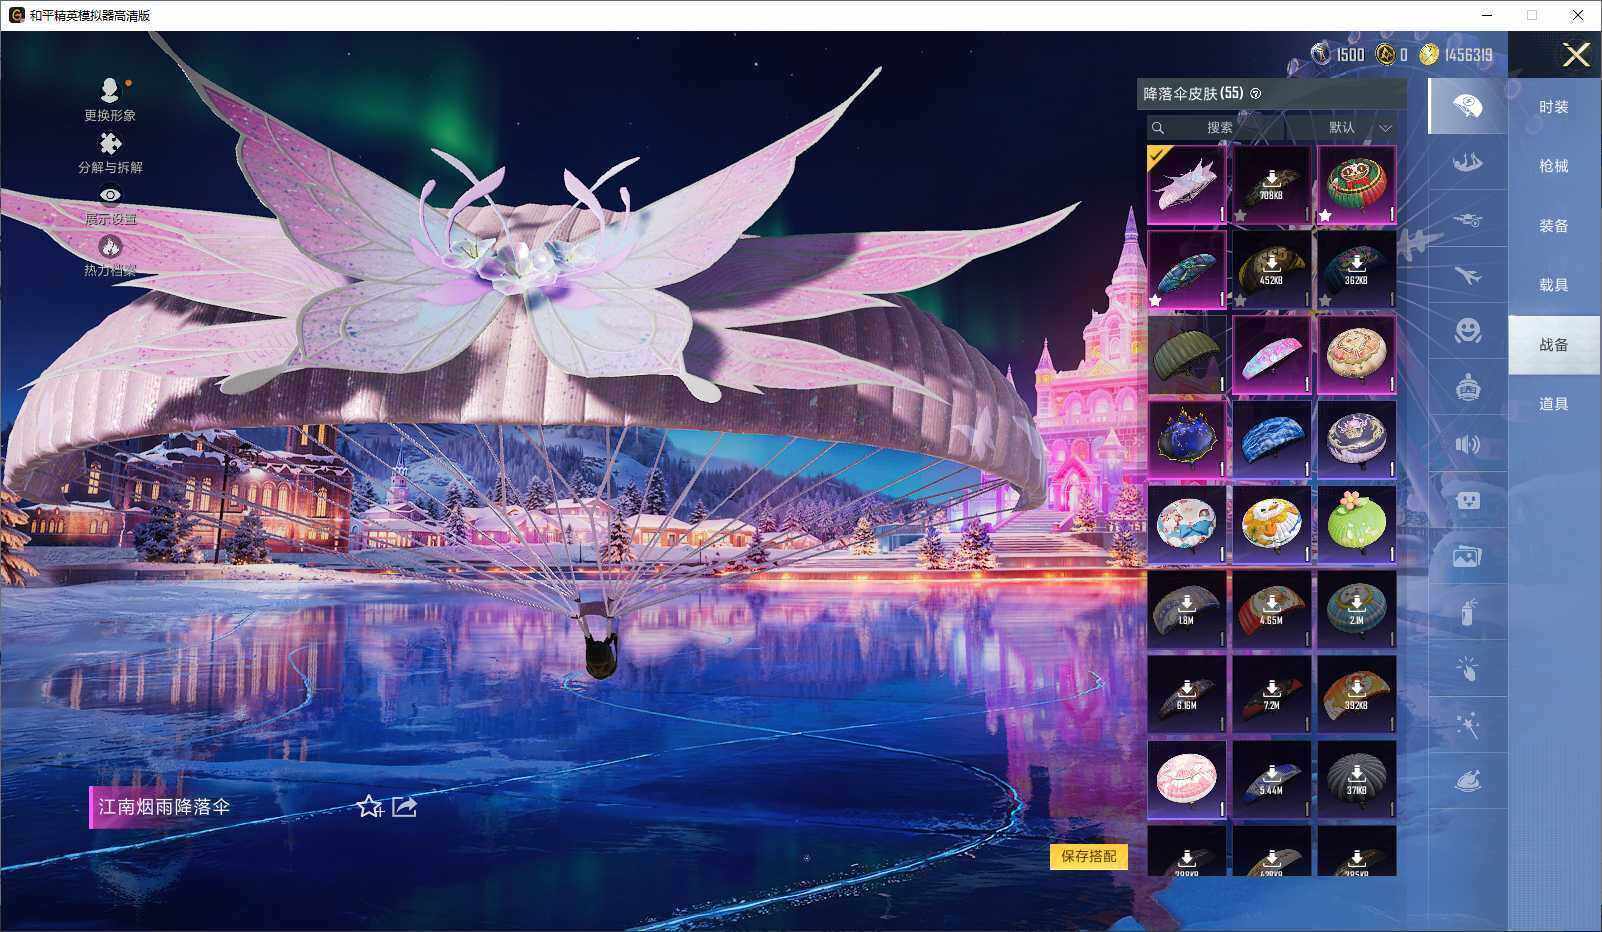The image size is (1602, 932).
Task: Open the drone category icon
Action: point(1467,219)
